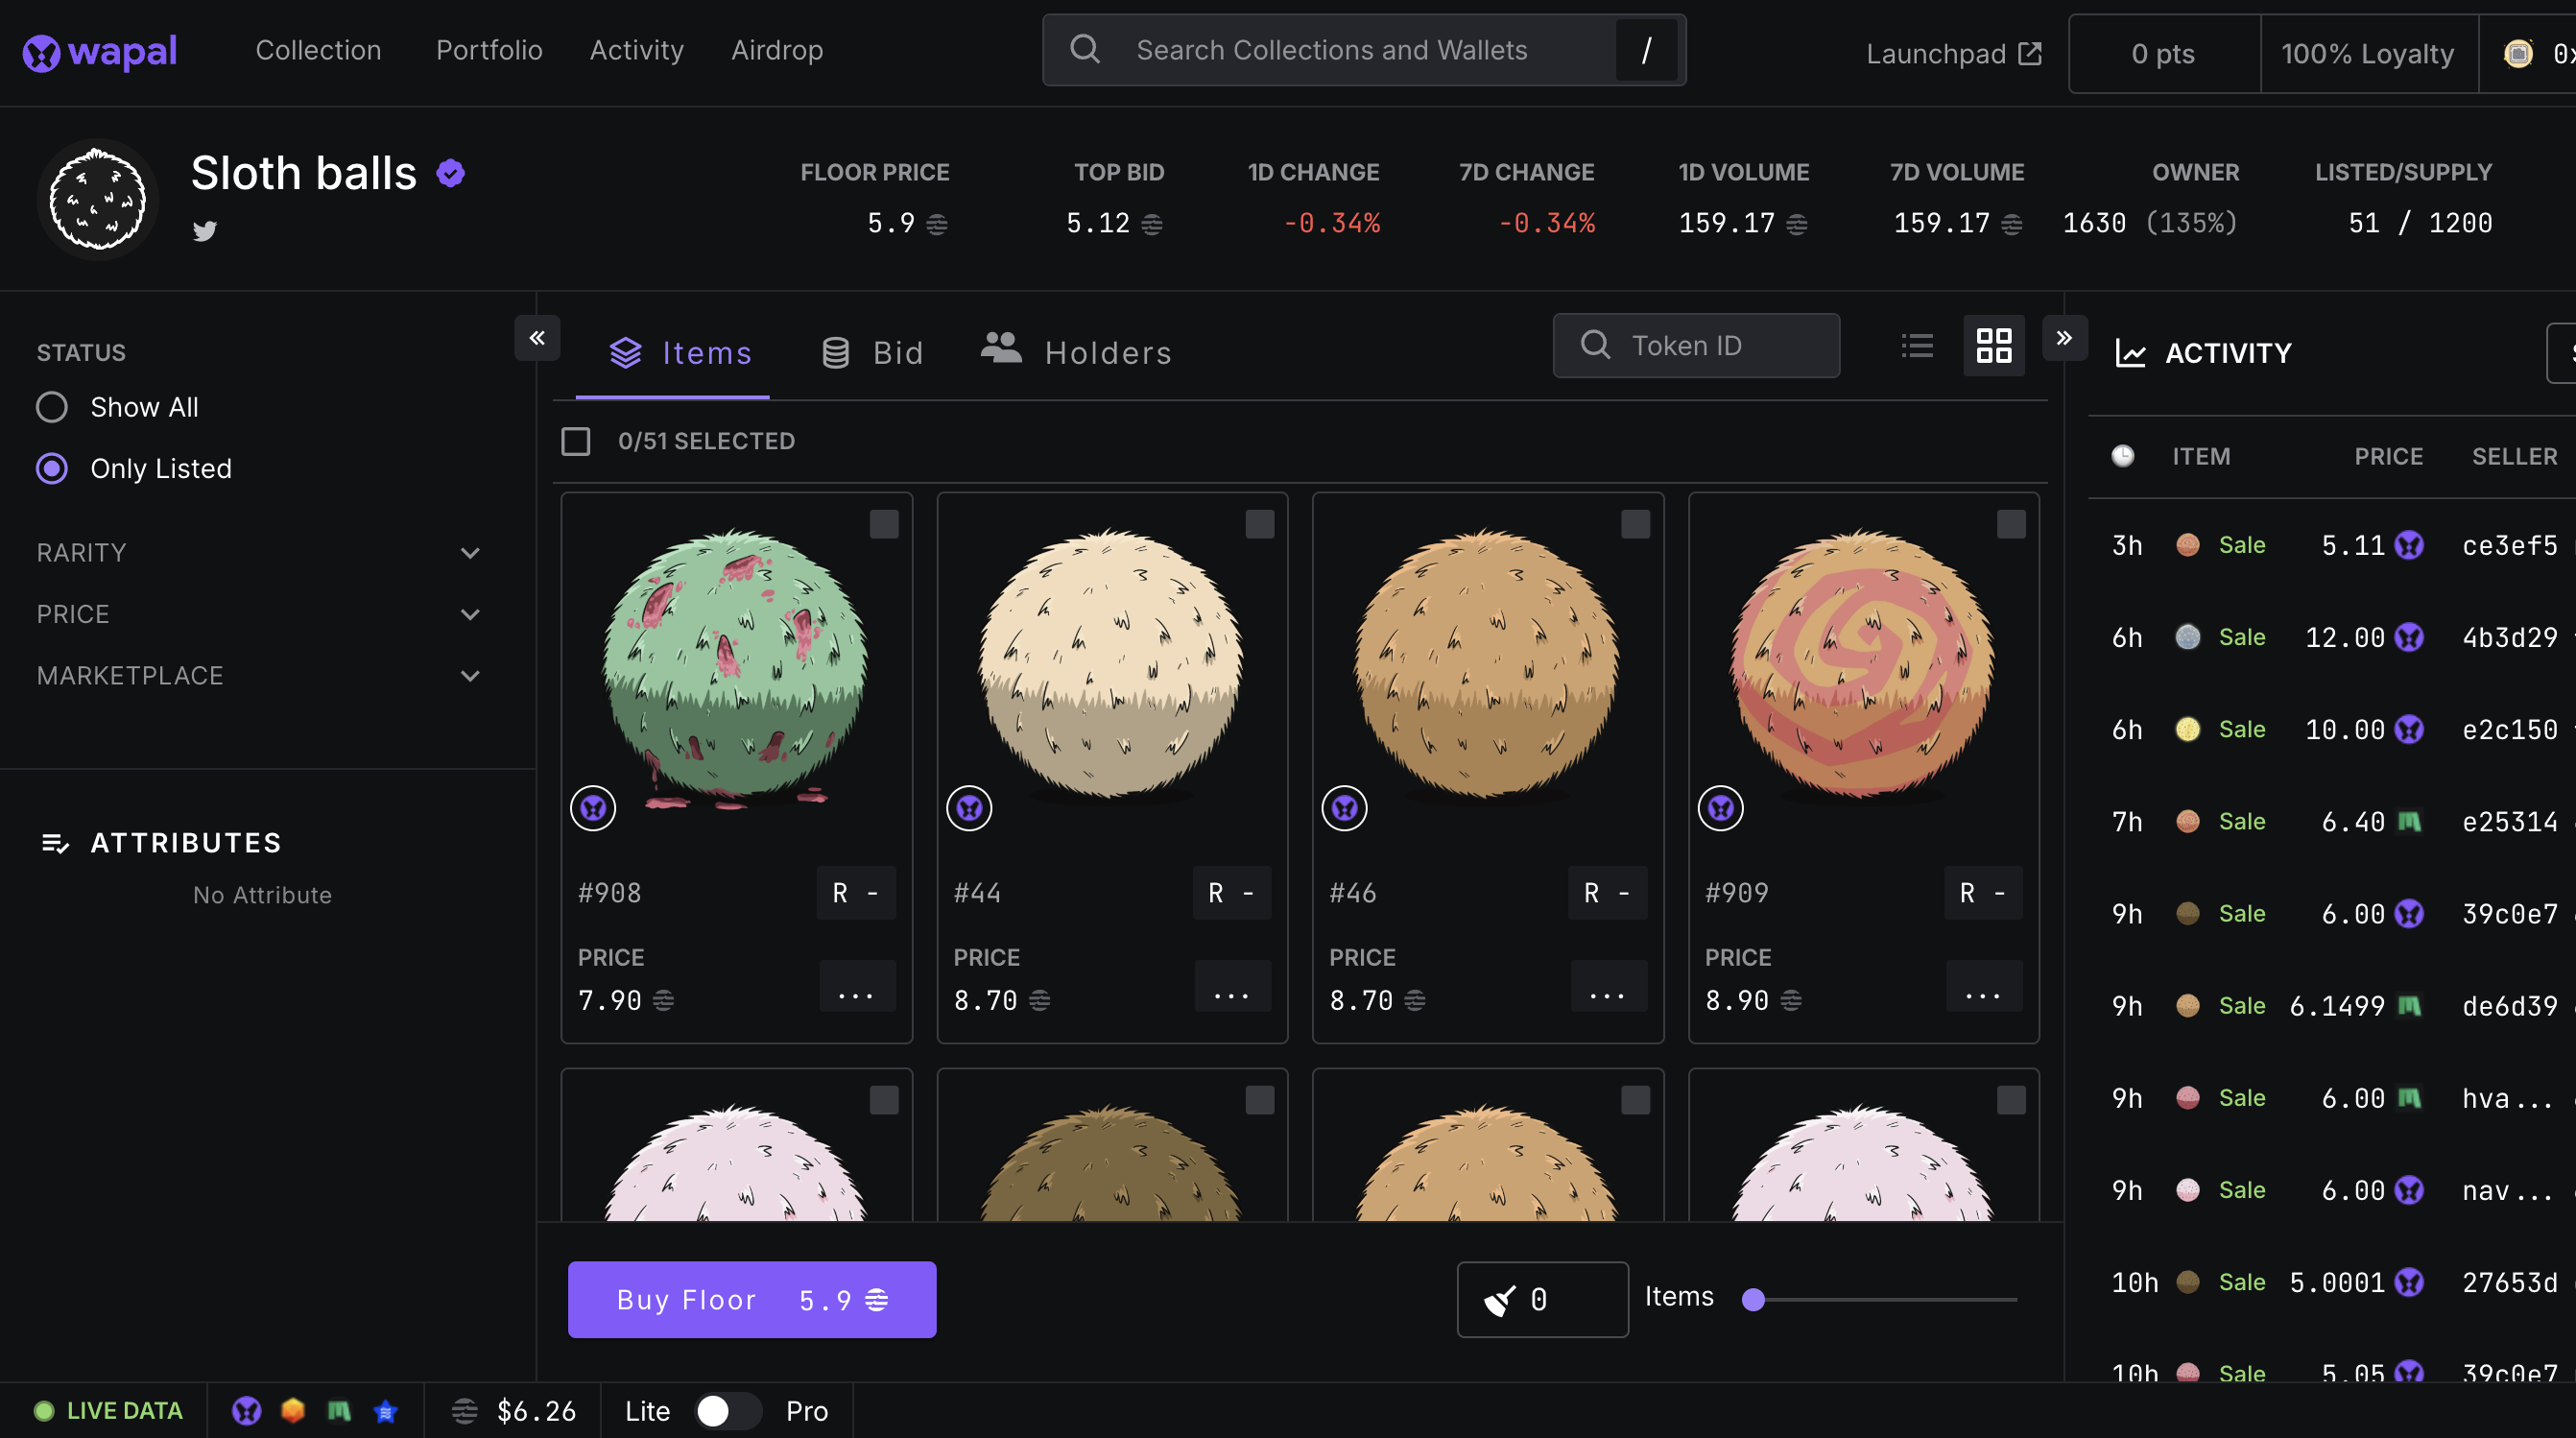Toggle the Only Listed radio button
Screen dimensions: 2576x1438
pos(51,468)
